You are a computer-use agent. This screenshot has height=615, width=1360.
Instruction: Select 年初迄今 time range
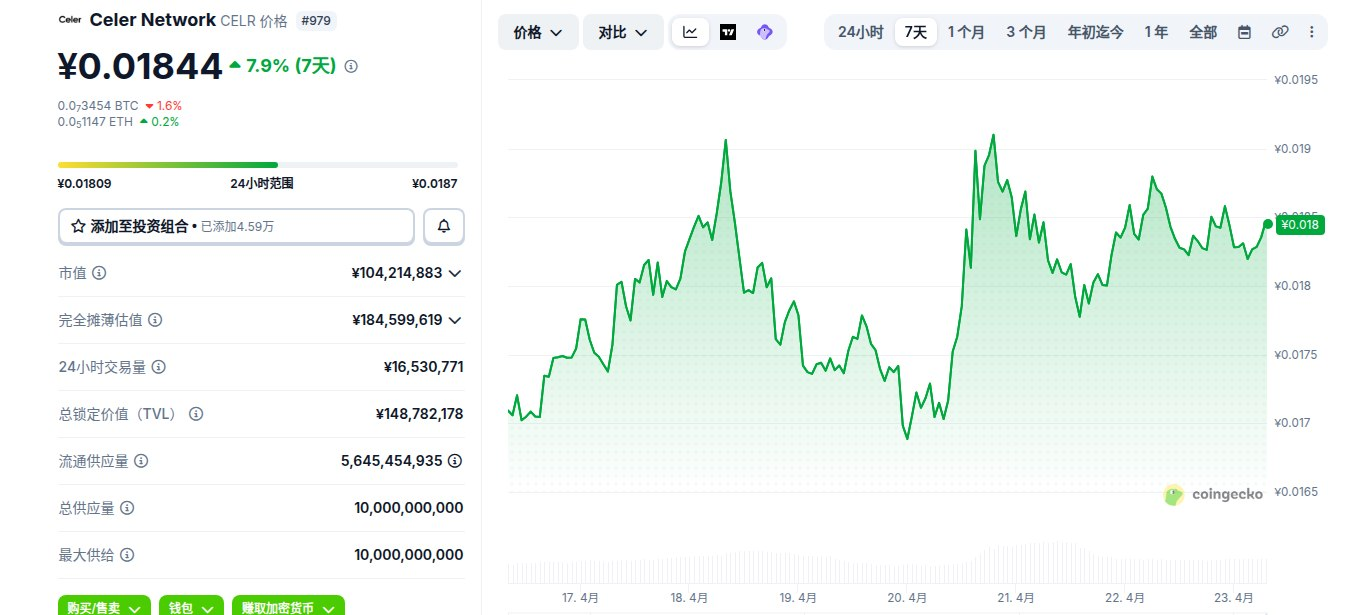coord(1095,32)
